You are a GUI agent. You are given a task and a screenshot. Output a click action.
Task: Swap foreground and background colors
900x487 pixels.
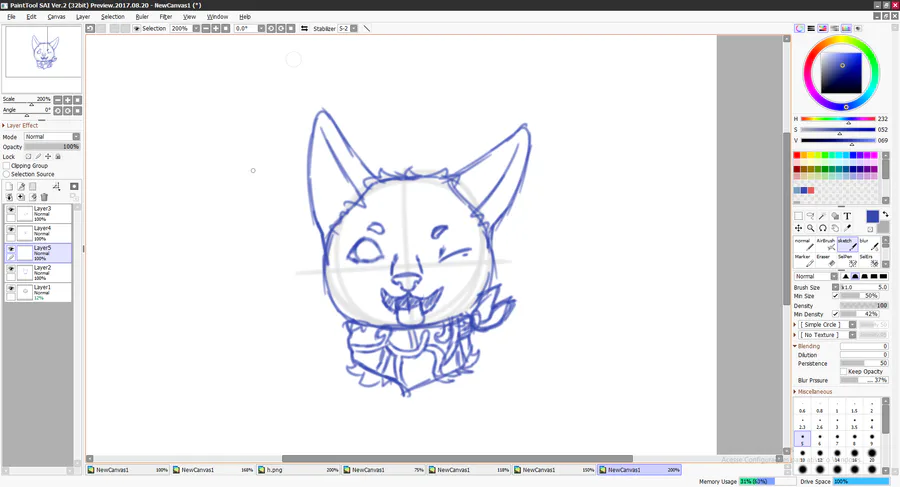[x=886, y=214]
